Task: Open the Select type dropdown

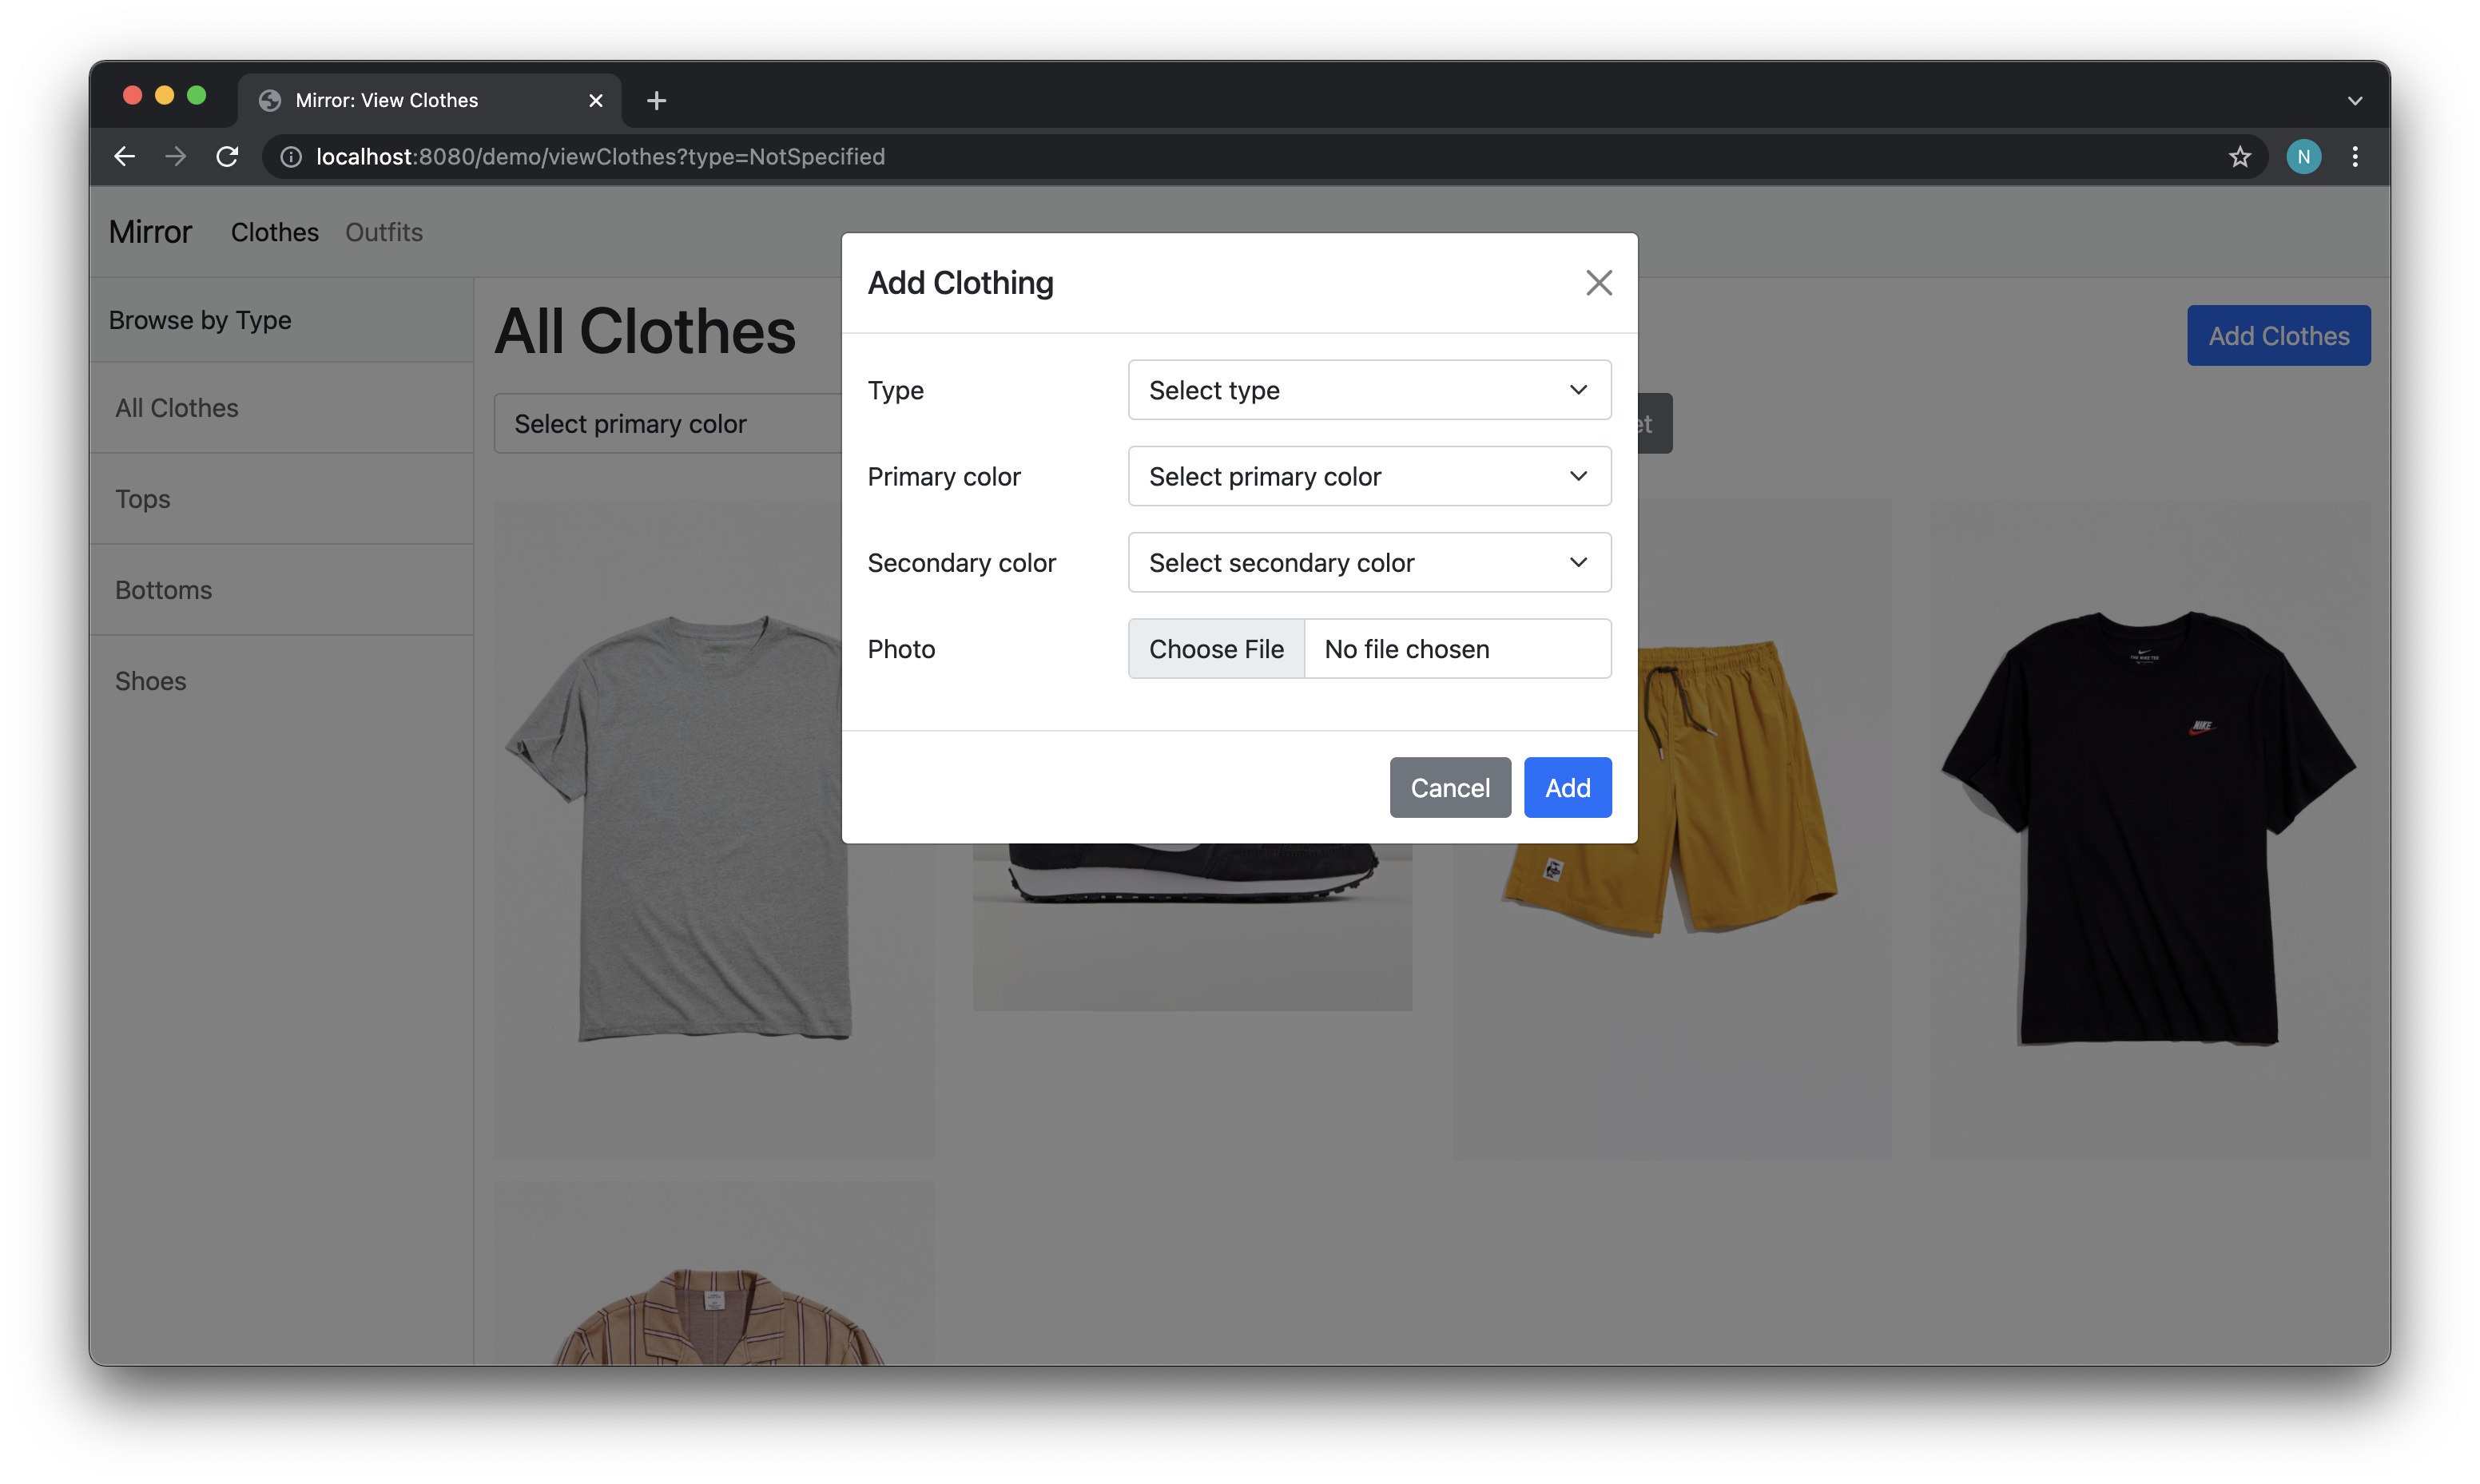Action: (x=1368, y=390)
